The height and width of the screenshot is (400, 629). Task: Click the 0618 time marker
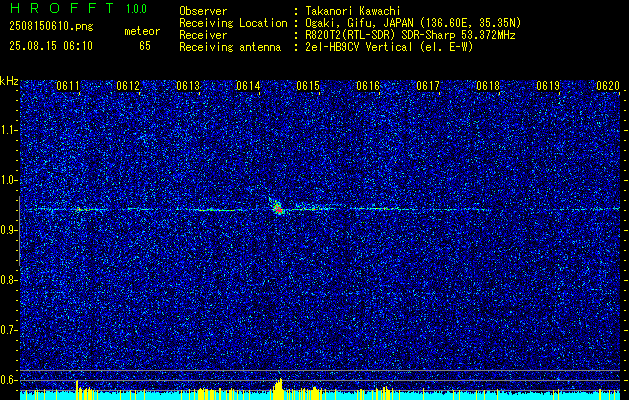488,85
